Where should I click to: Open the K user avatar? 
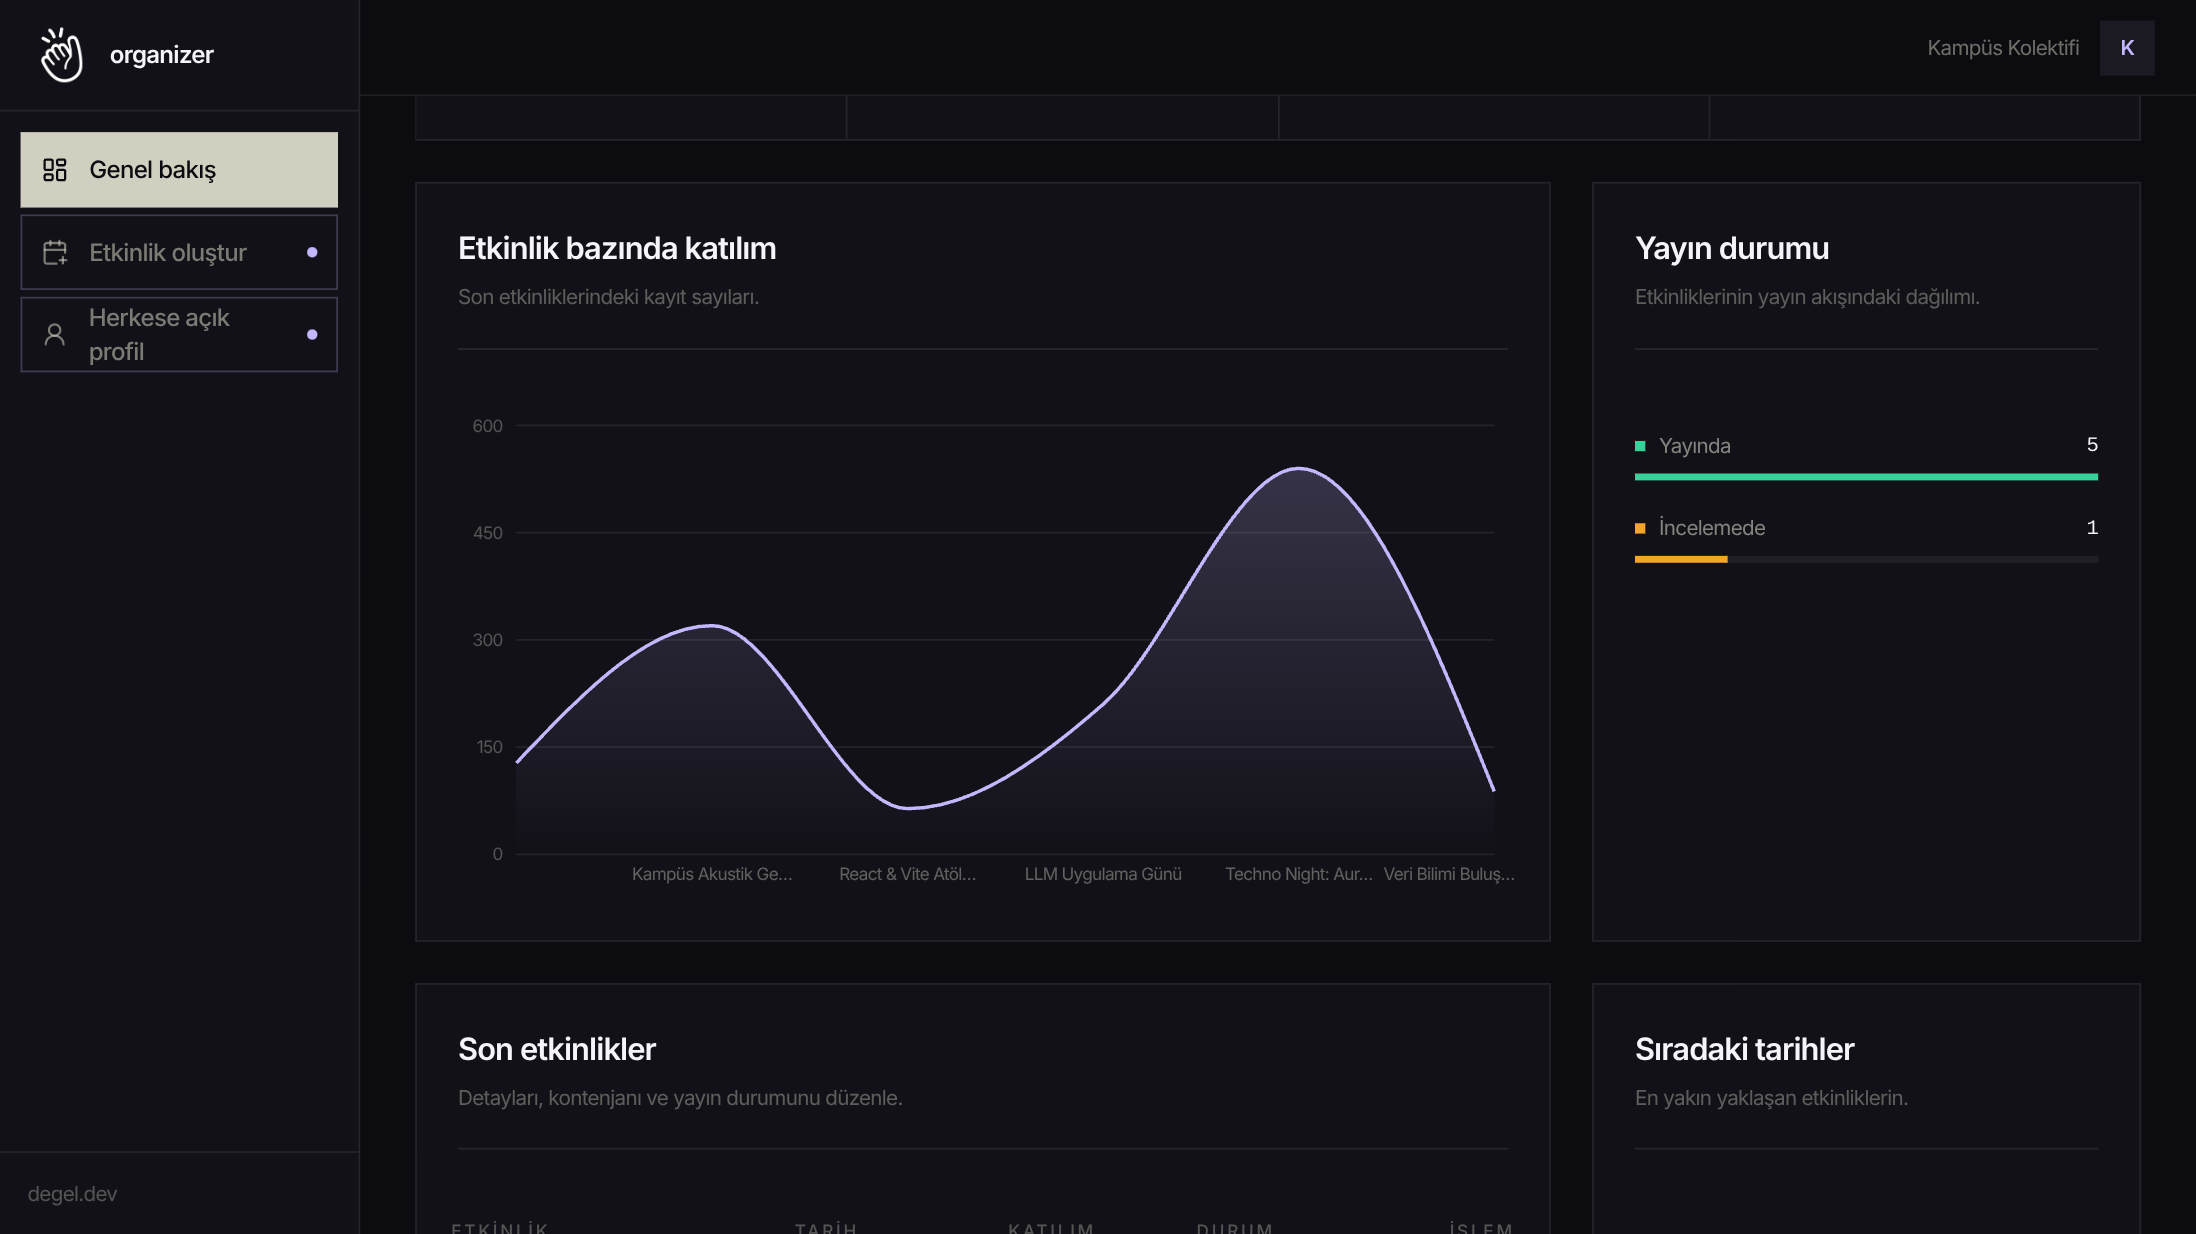[2127, 48]
